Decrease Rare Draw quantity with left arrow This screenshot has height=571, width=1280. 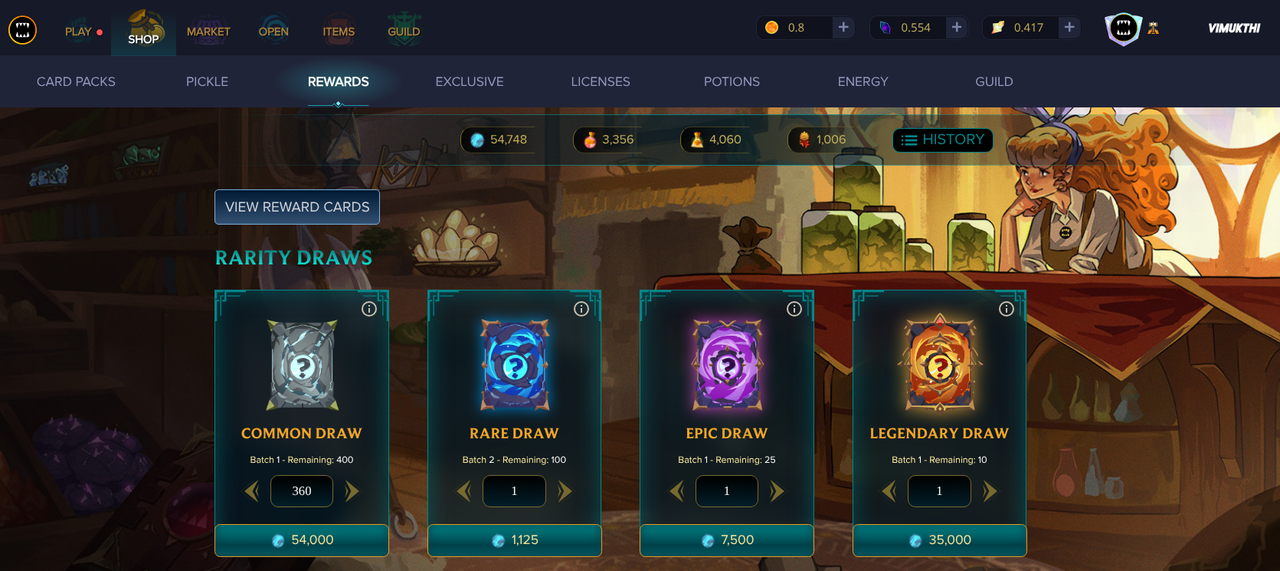[464, 491]
